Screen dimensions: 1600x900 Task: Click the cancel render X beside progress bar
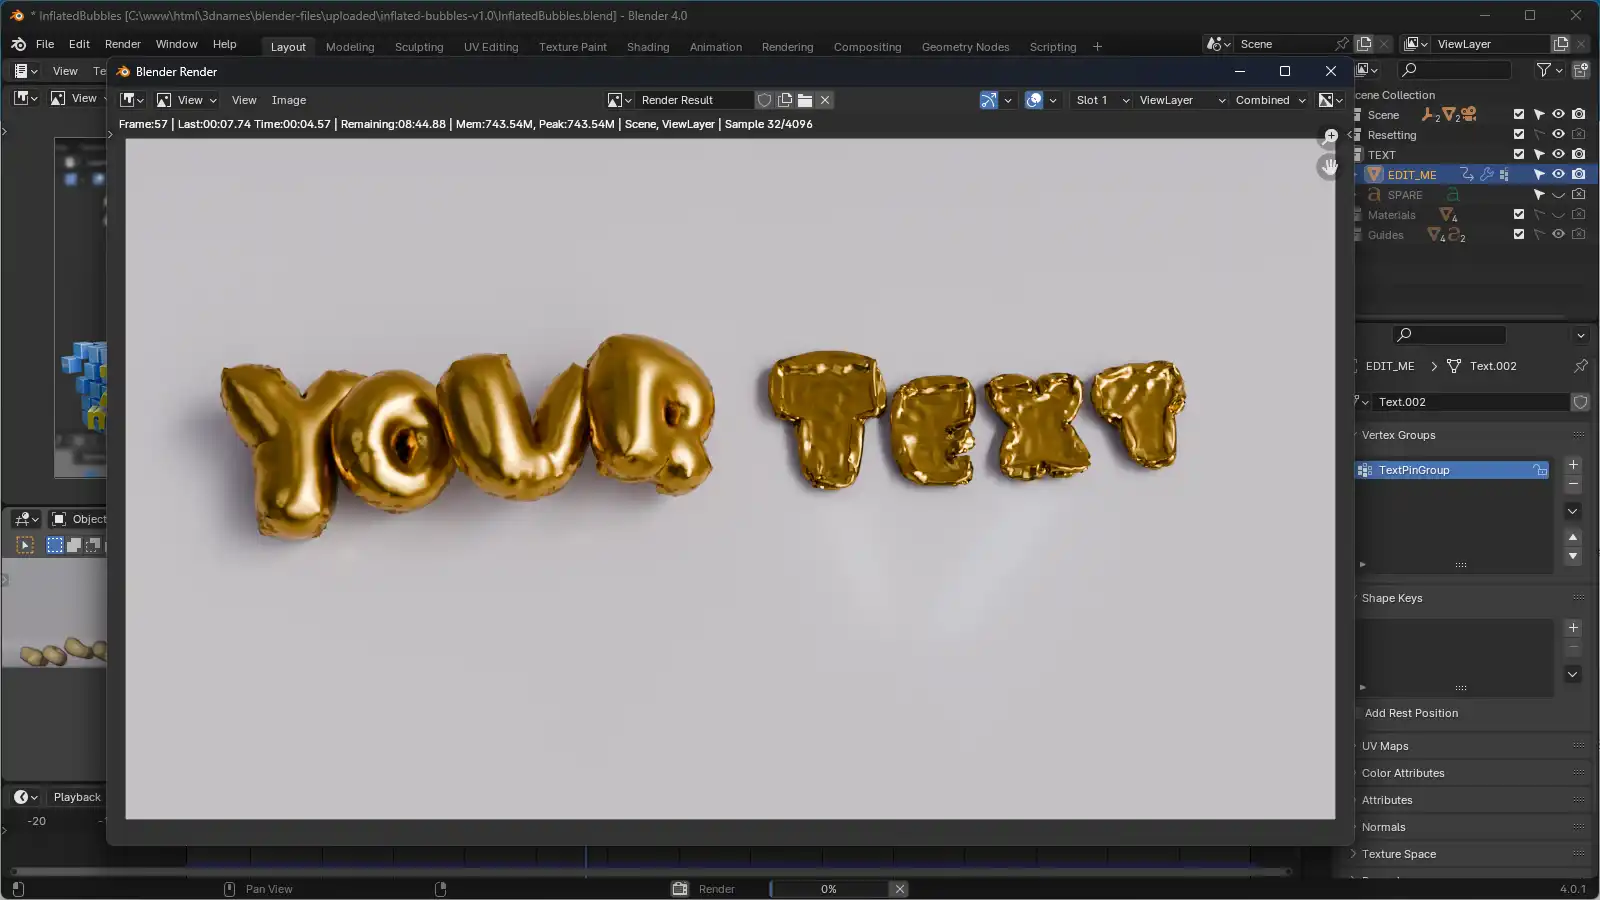(x=900, y=889)
